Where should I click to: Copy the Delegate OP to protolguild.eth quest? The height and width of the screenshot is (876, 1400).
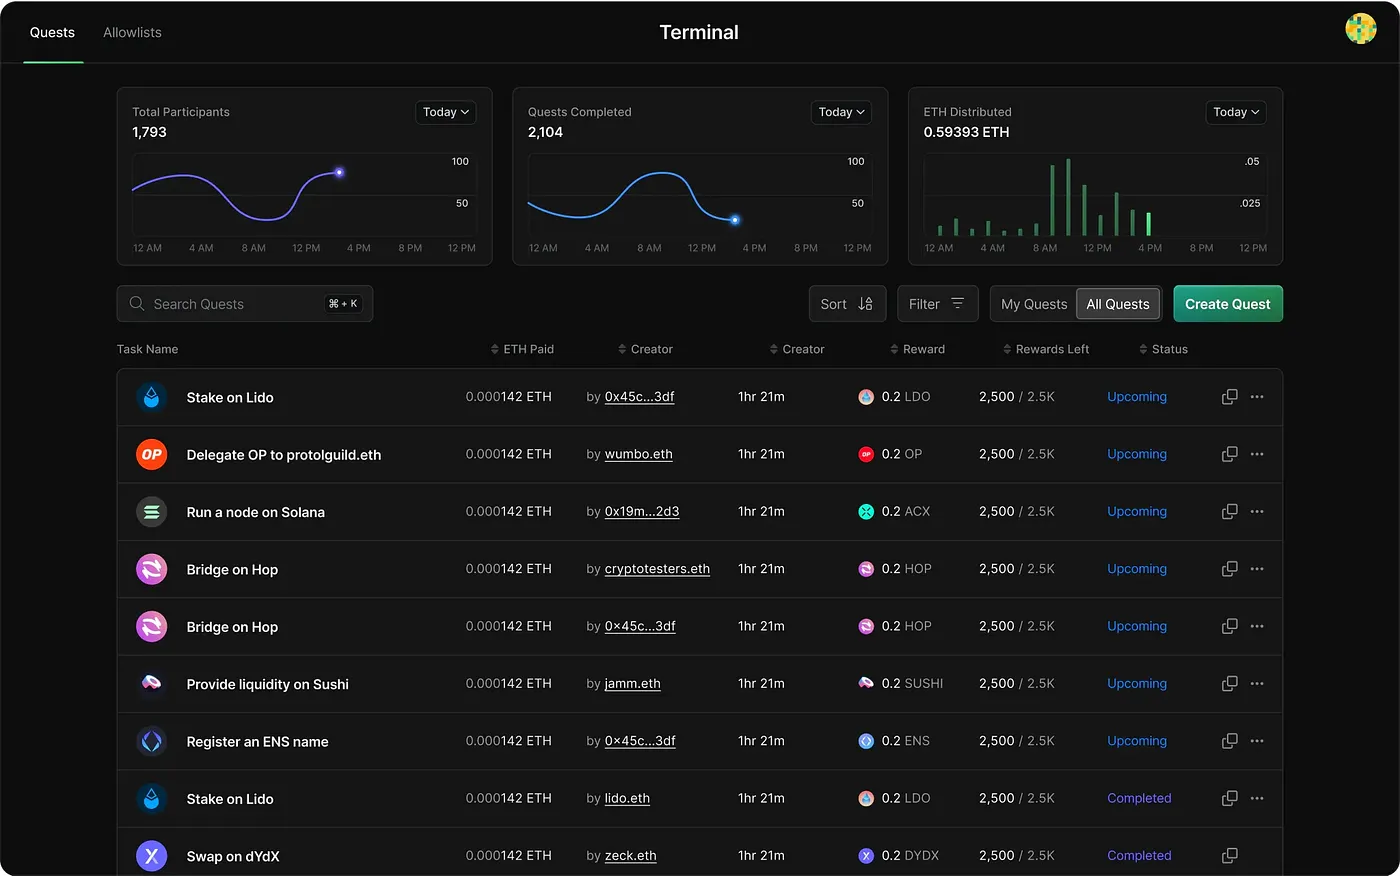tap(1230, 454)
